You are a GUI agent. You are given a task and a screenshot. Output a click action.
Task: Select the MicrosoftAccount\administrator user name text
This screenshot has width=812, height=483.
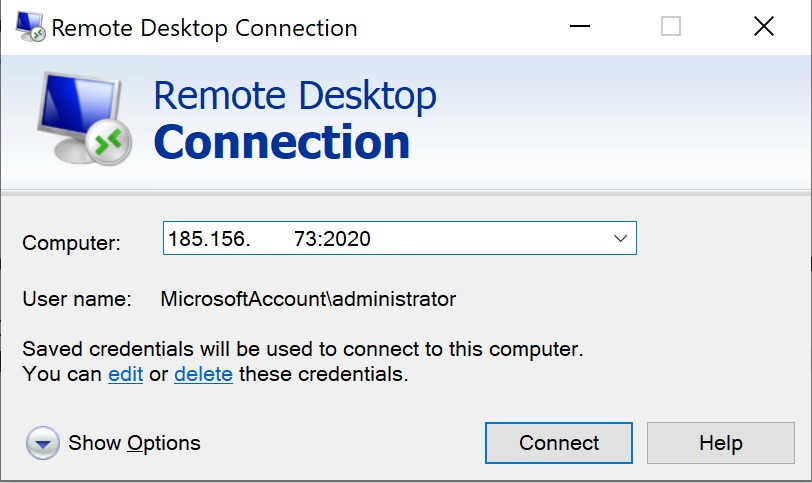308,299
